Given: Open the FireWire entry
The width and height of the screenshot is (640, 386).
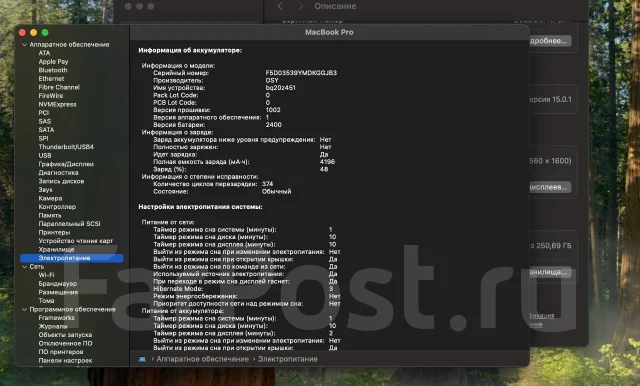Looking at the screenshot, I should [51, 96].
